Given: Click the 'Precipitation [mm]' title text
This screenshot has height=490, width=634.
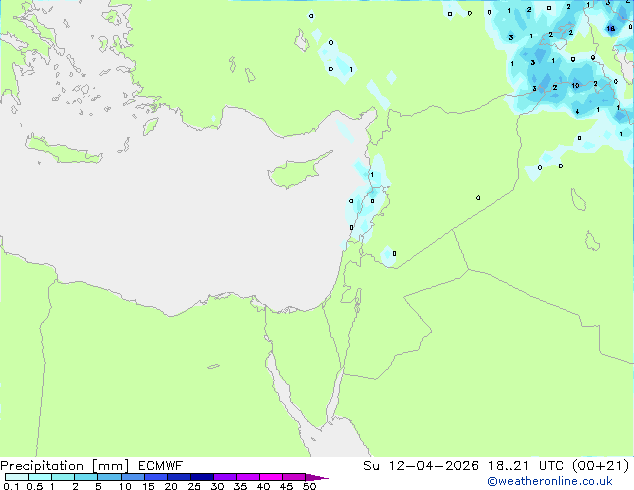Looking at the screenshot, I should tap(65, 466).
